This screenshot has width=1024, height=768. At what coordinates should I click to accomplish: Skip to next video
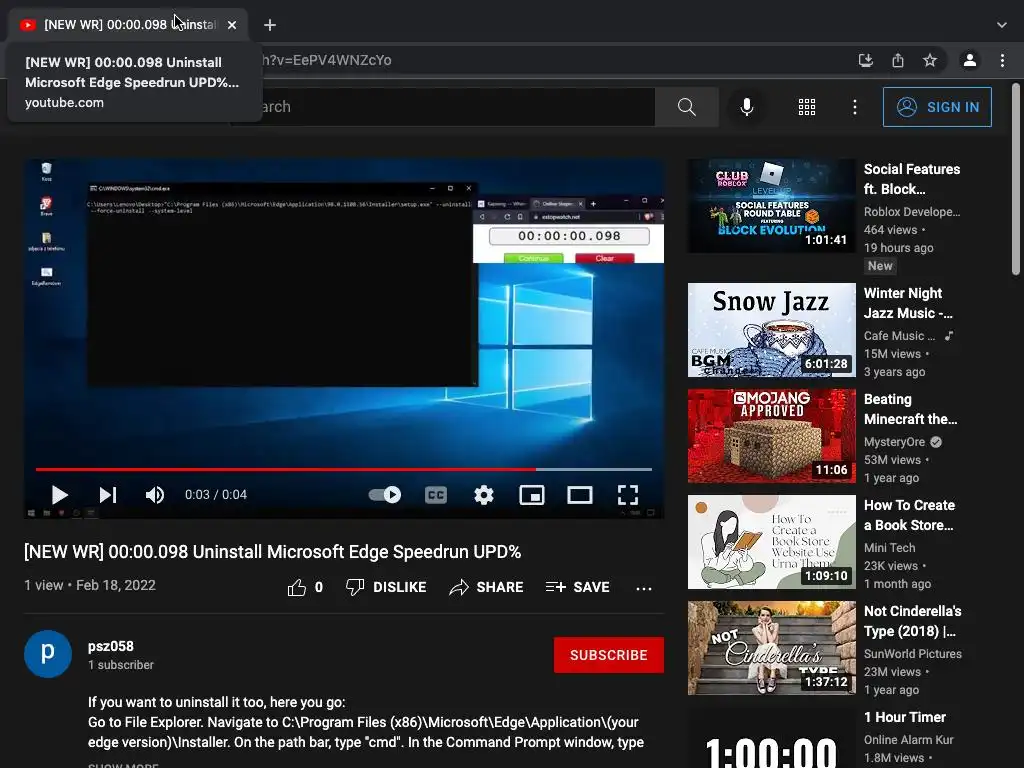point(108,495)
